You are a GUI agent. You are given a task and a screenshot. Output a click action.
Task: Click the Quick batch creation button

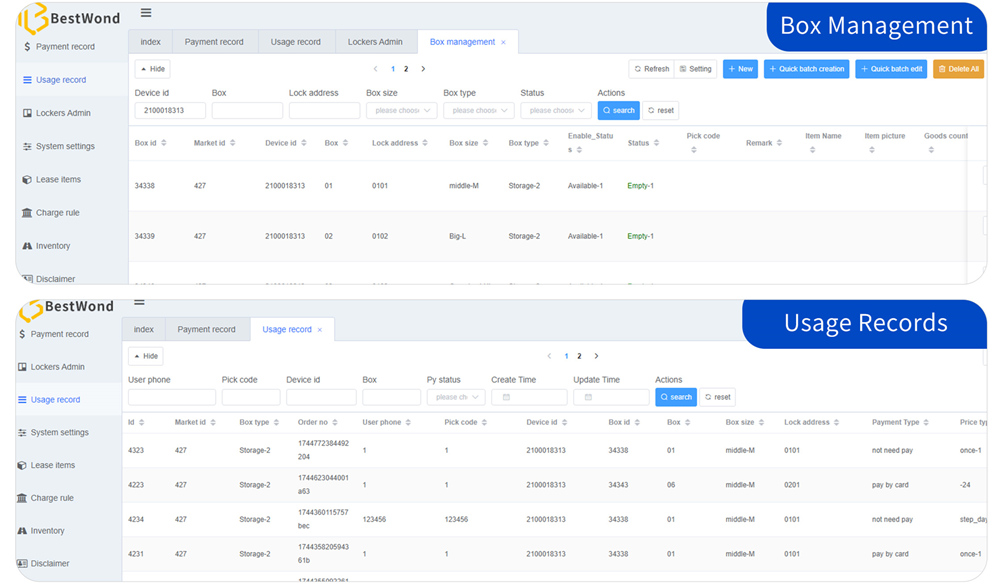(x=806, y=69)
